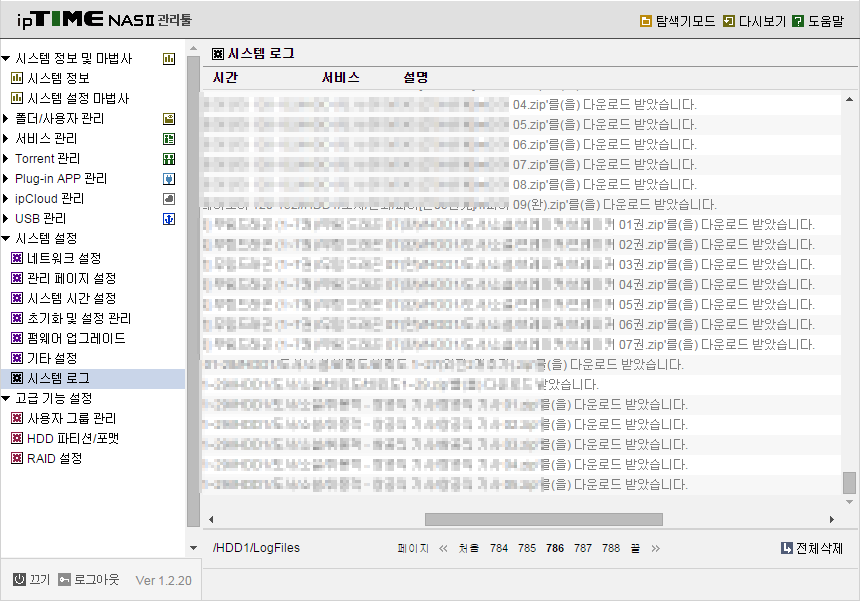
Task: Click the icon left of 시스템 시간 설정
Action: 17,298
